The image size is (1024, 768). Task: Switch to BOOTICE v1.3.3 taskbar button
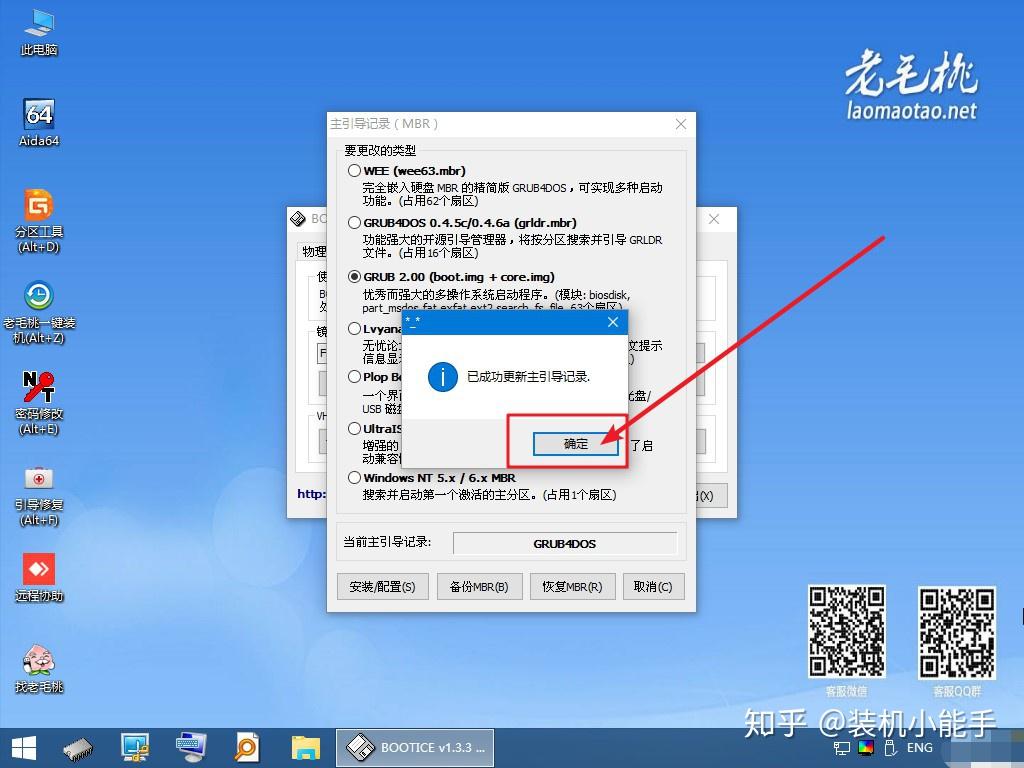point(415,748)
